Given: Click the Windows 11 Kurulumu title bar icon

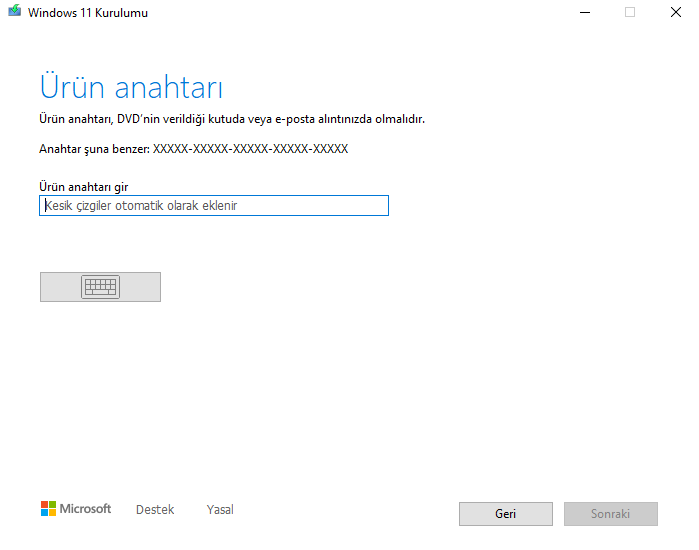Looking at the screenshot, I should pos(14,11).
